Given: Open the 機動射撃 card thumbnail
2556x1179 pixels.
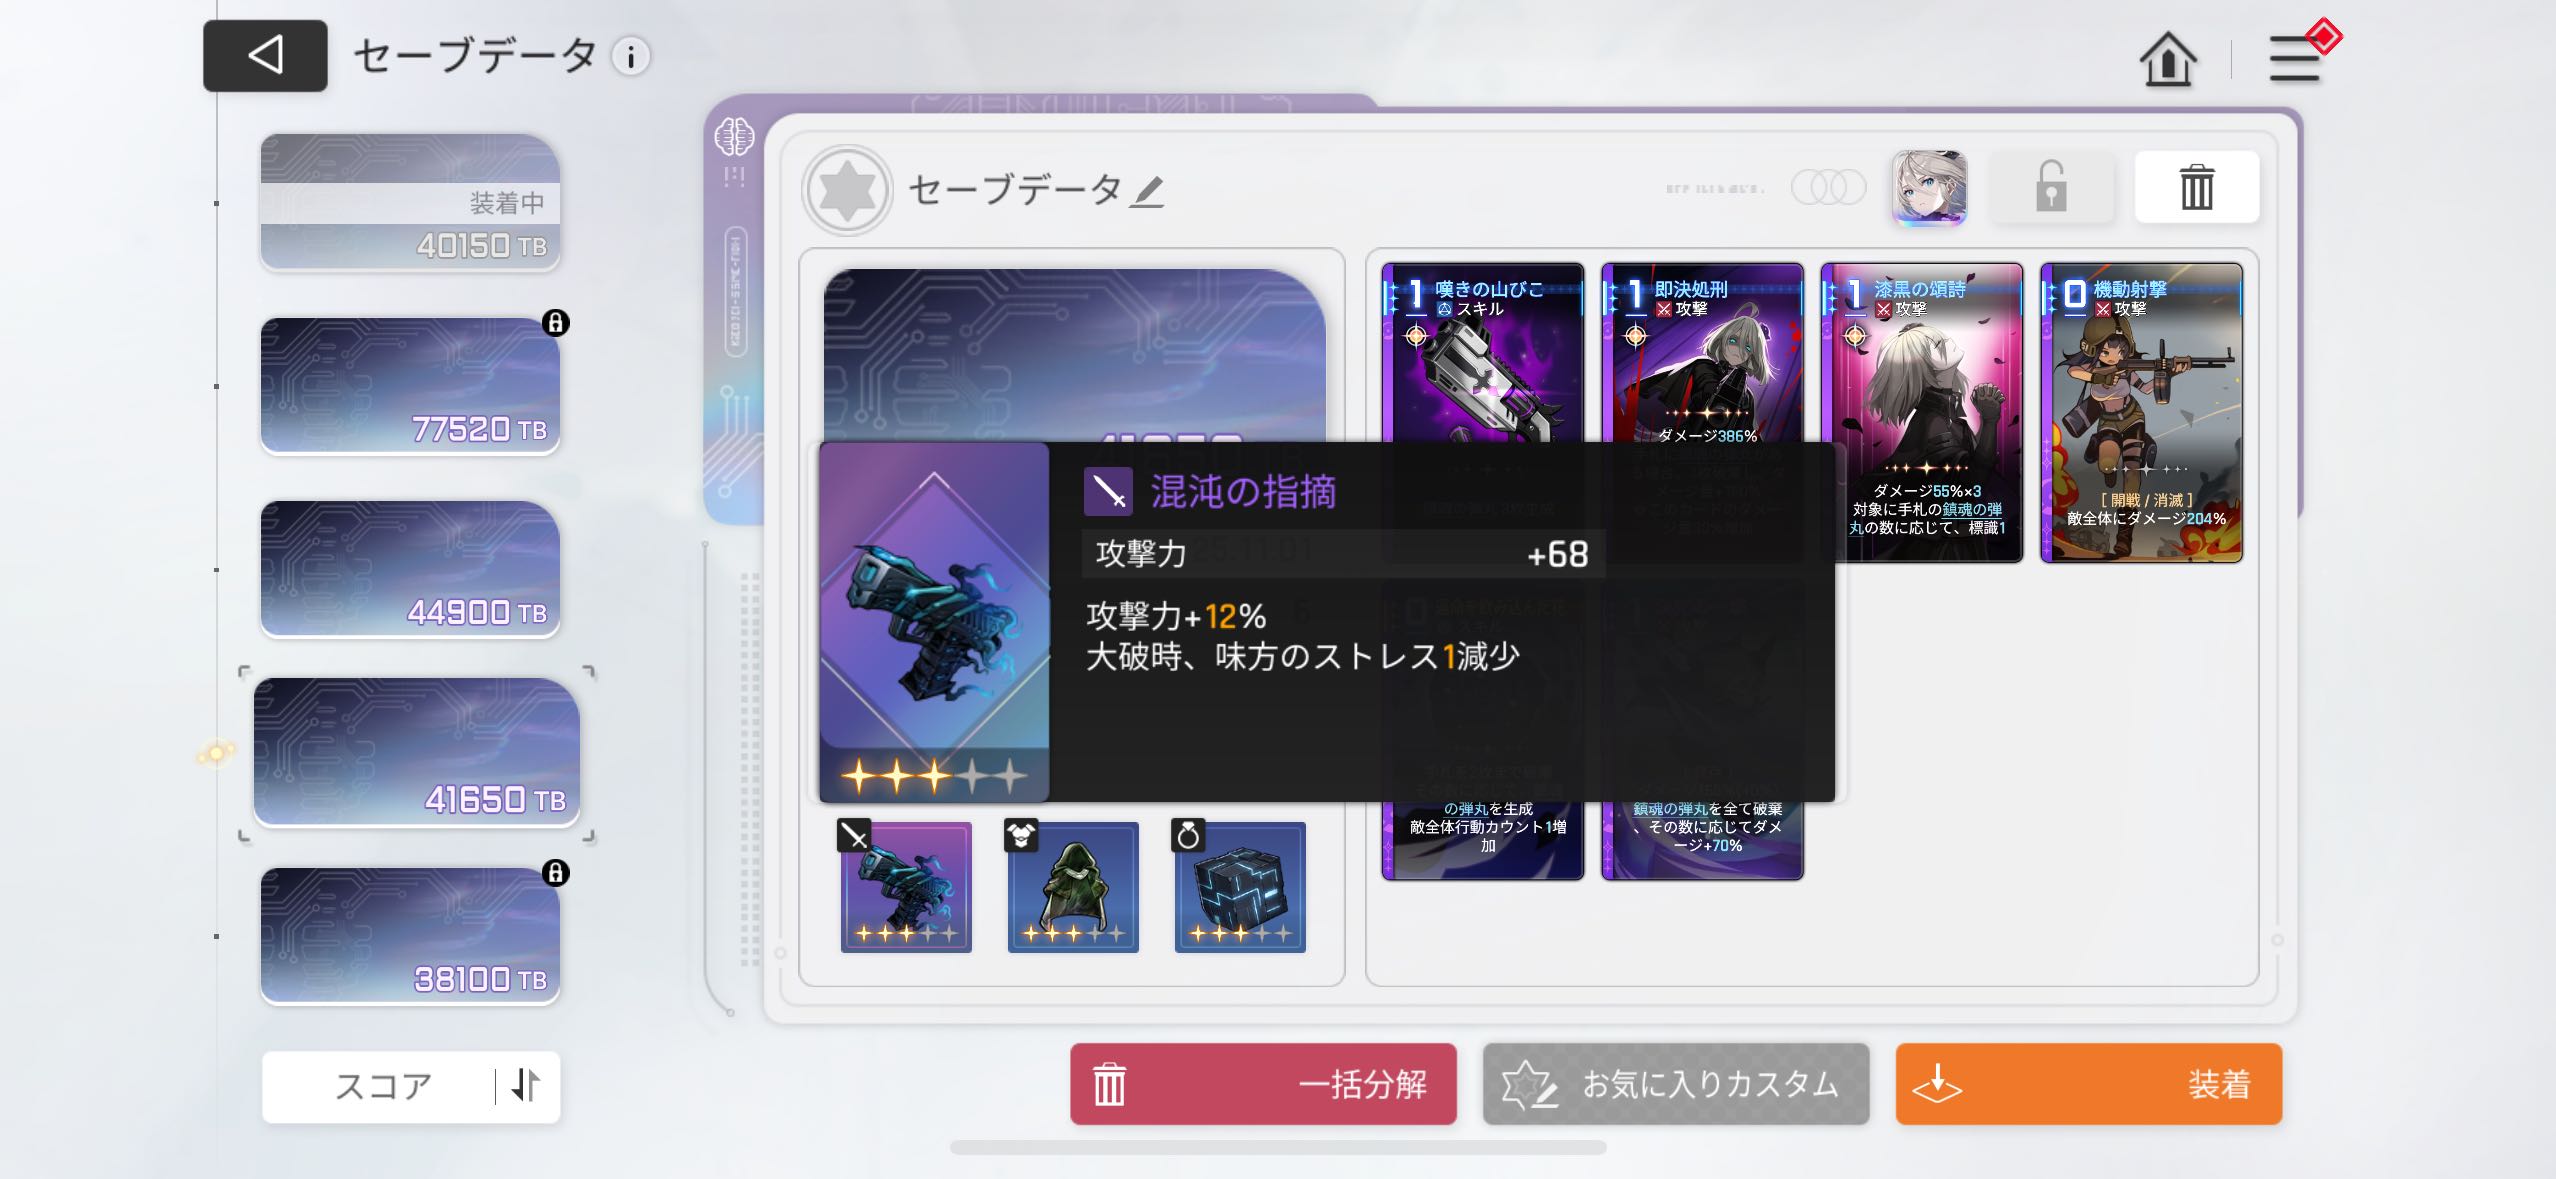Looking at the screenshot, I should [2141, 413].
